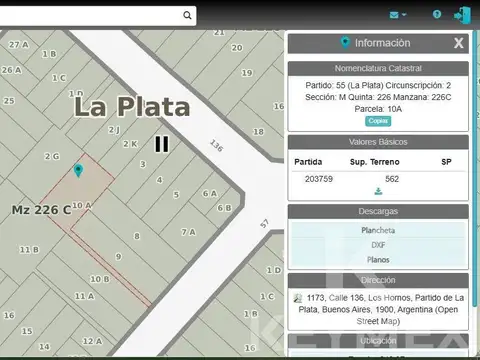Click the teal map pin on parcel

78,170
